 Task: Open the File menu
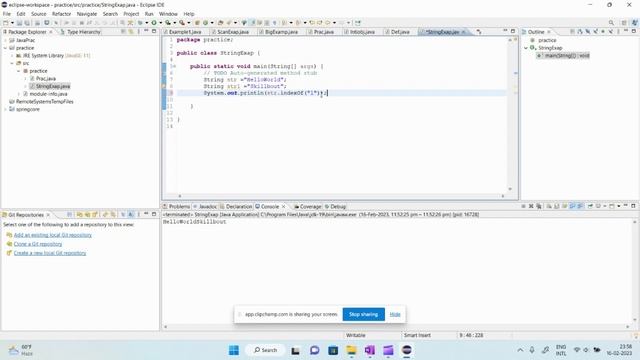(x=7, y=14)
